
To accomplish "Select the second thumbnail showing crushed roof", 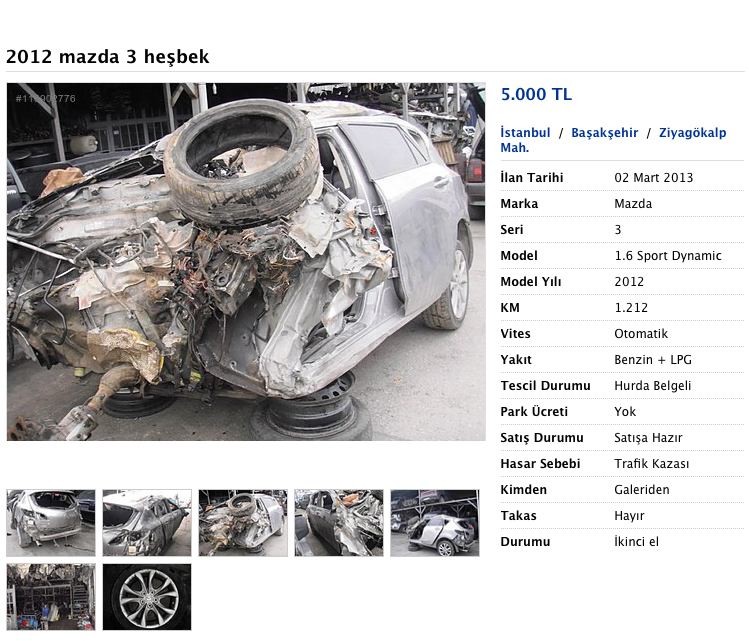I will (x=147, y=523).
